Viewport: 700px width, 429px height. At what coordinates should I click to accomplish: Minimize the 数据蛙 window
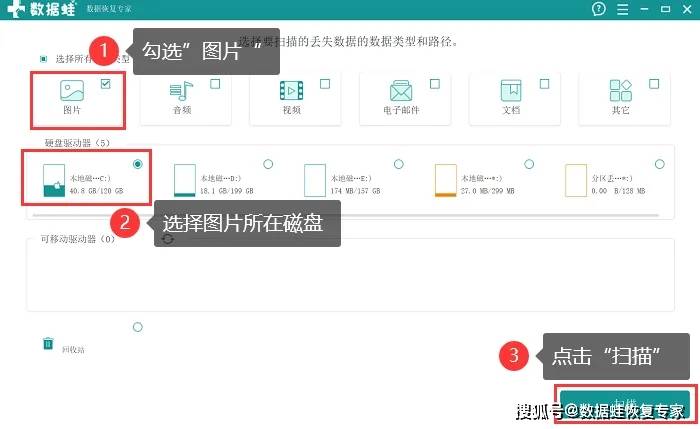[644, 9]
